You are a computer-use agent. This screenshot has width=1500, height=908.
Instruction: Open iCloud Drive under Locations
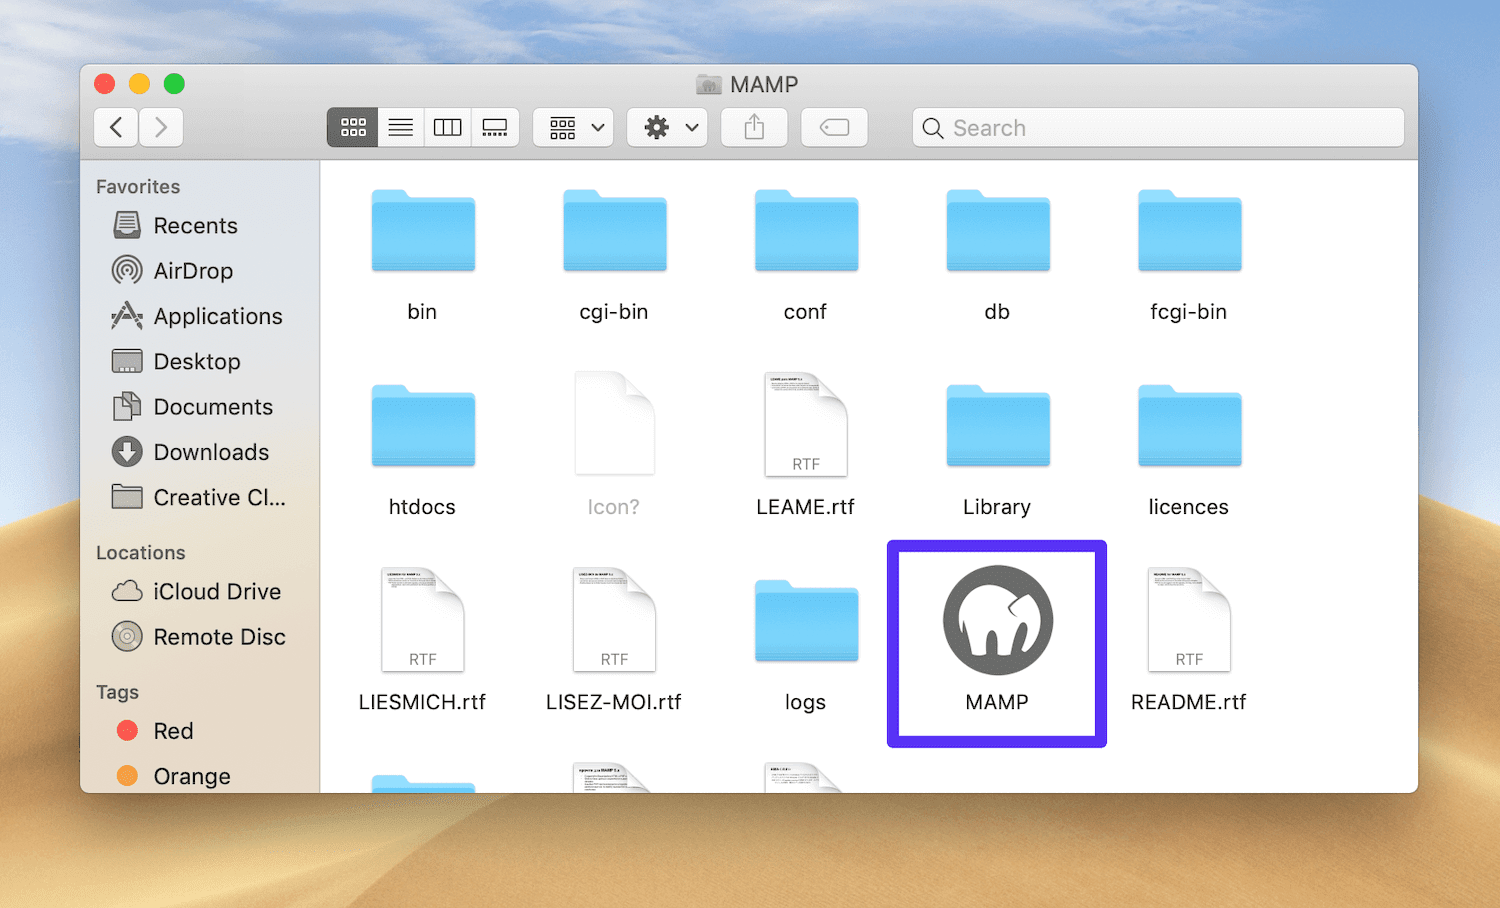pos(217,591)
